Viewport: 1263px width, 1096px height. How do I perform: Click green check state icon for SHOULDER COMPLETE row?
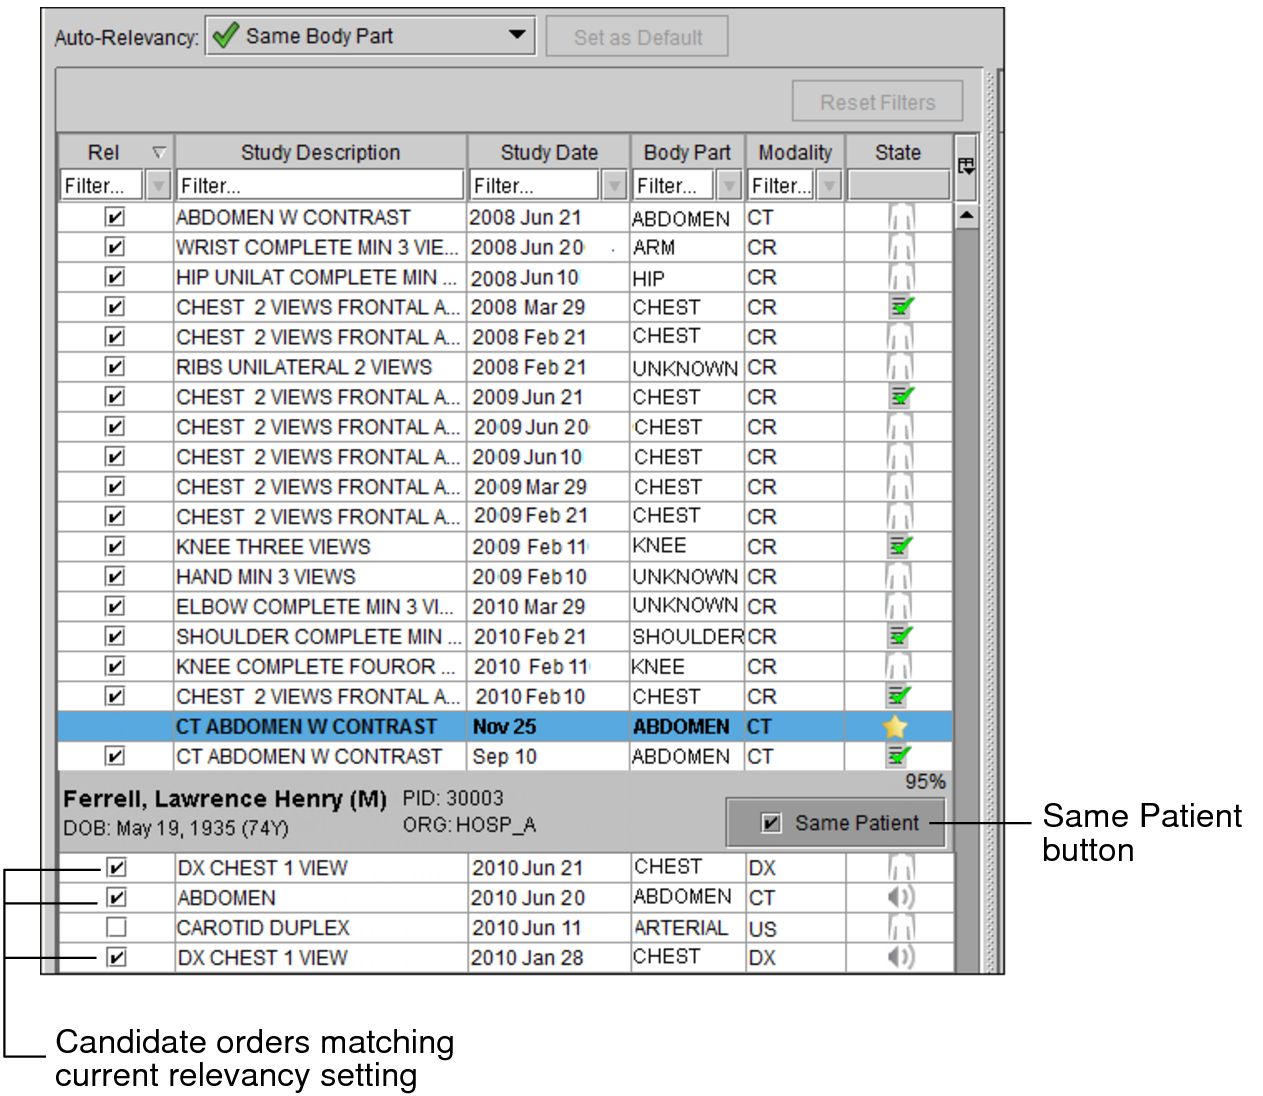point(901,637)
